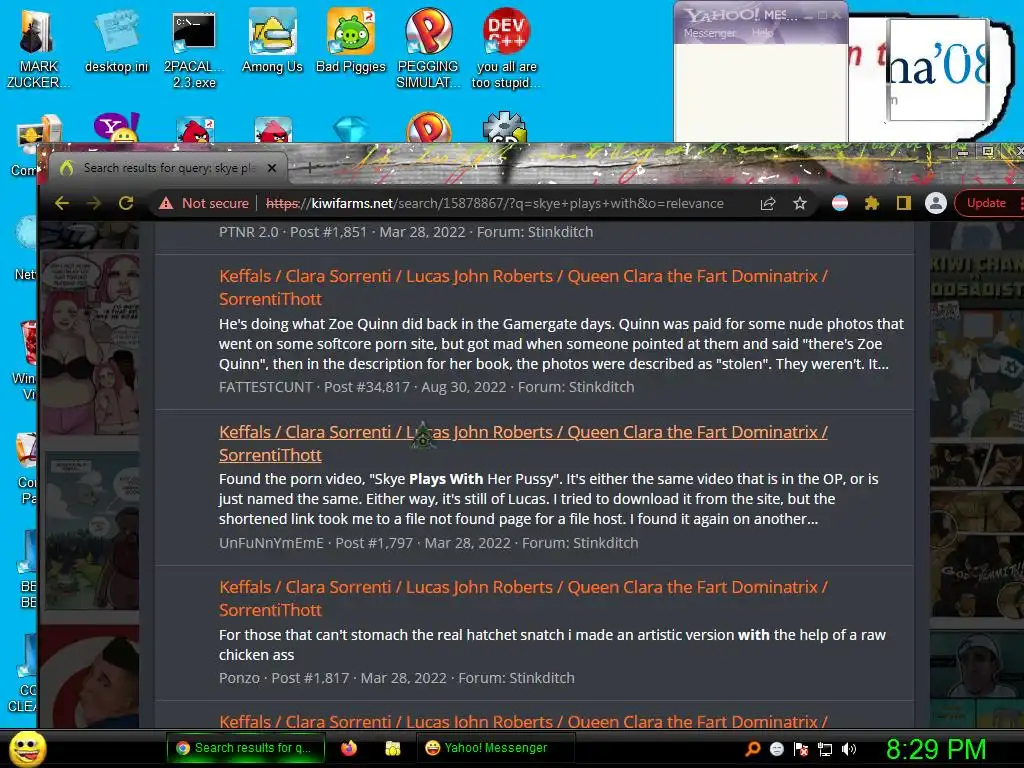The image size is (1024, 768).
Task: Open Messenger menu in Yahoo! Messenger window
Action: point(709,33)
